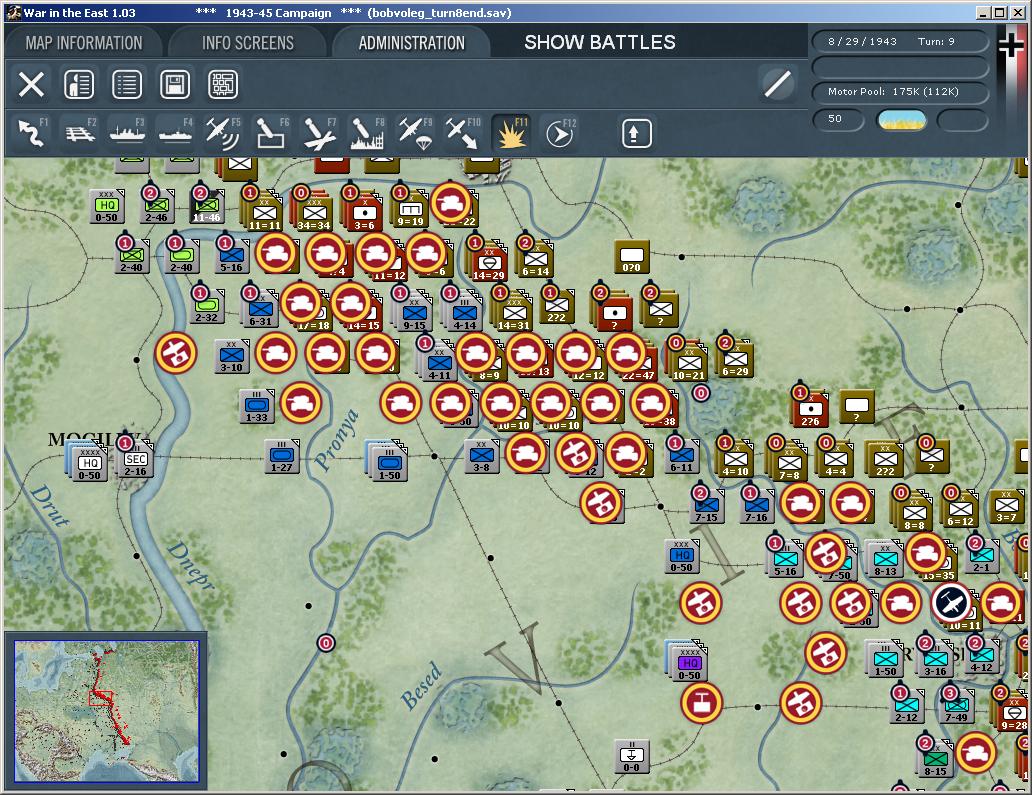Screen dimensions: 1032x795
Task: Click the date and turn display
Action: pyautogui.click(x=900, y=41)
